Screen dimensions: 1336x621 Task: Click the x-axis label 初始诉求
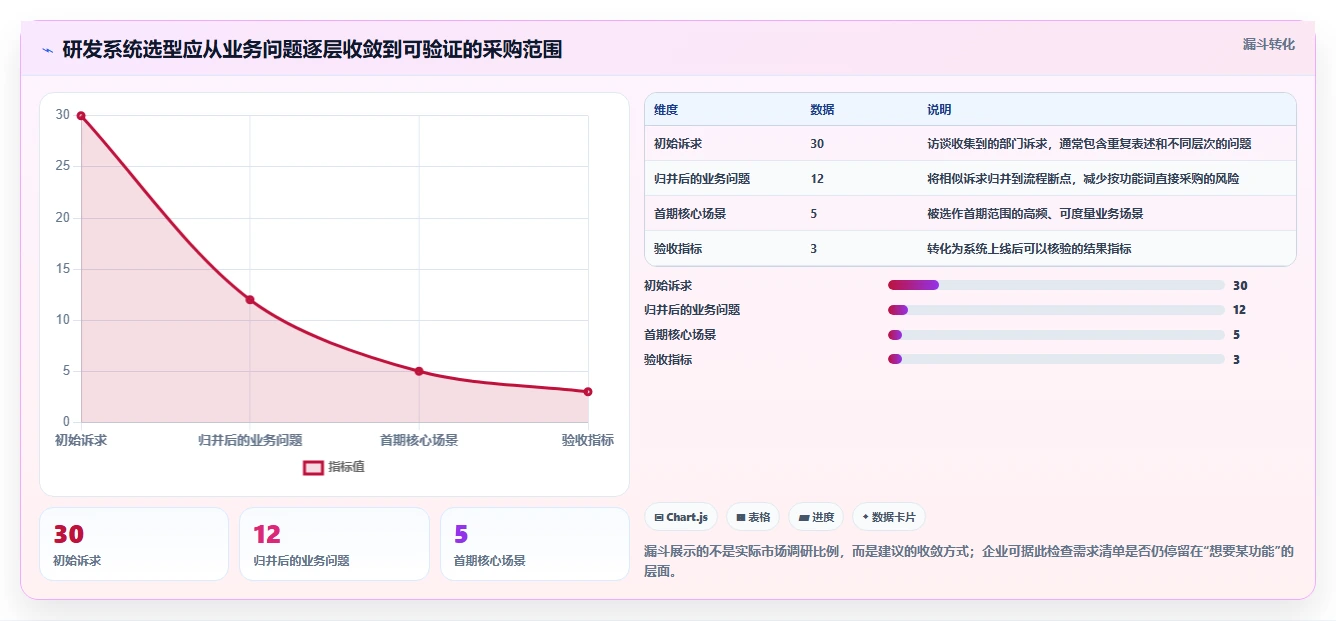(x=81, y=440)
